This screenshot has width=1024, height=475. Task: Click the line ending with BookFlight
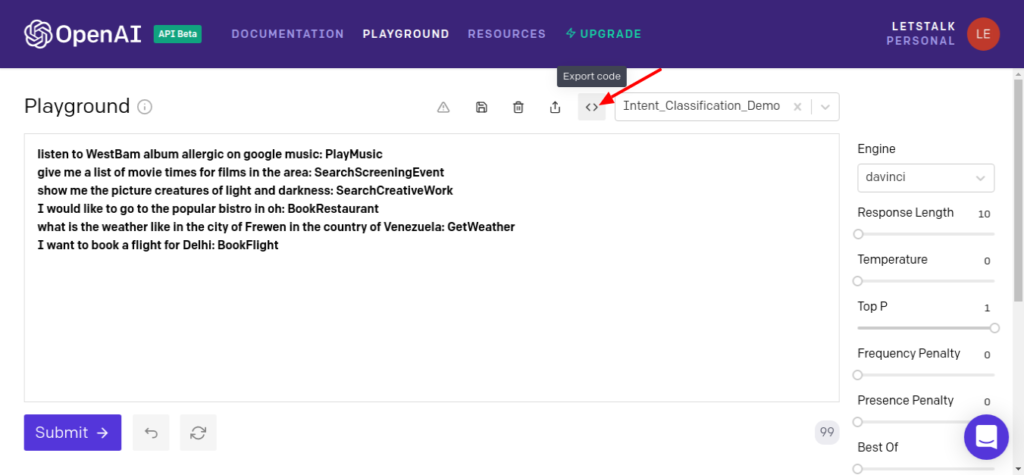click(x=158, y=246)
